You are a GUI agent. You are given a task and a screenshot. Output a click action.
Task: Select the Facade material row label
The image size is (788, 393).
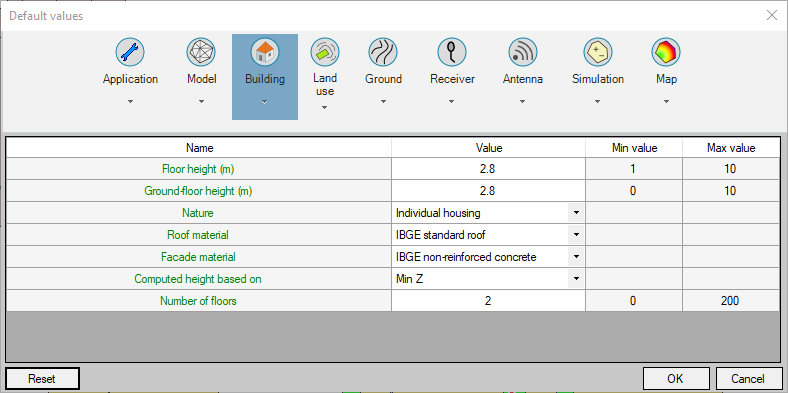(198, 257)
